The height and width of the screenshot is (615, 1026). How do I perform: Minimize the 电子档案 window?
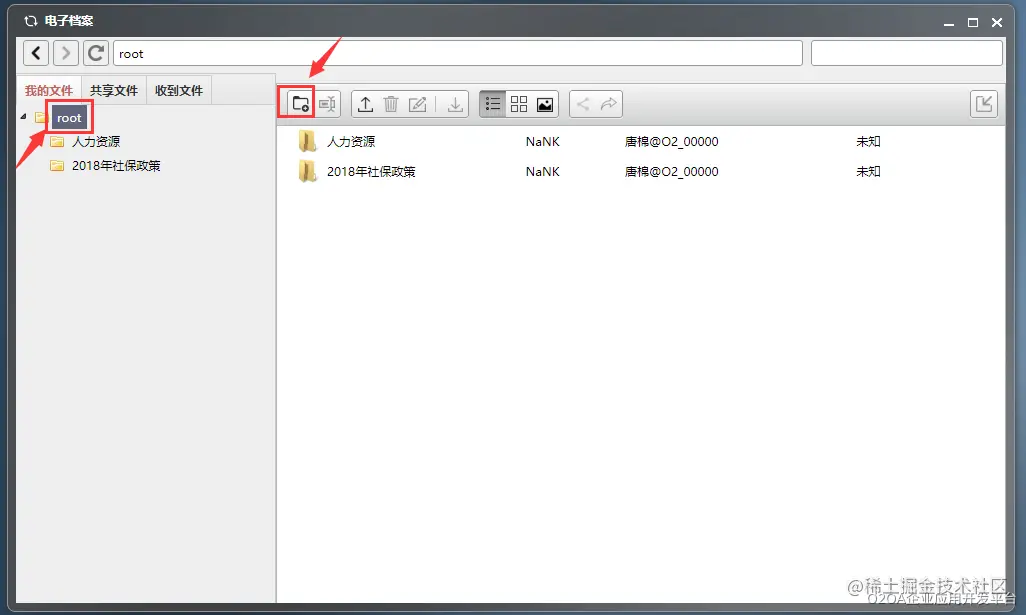(x=949, y=23)
